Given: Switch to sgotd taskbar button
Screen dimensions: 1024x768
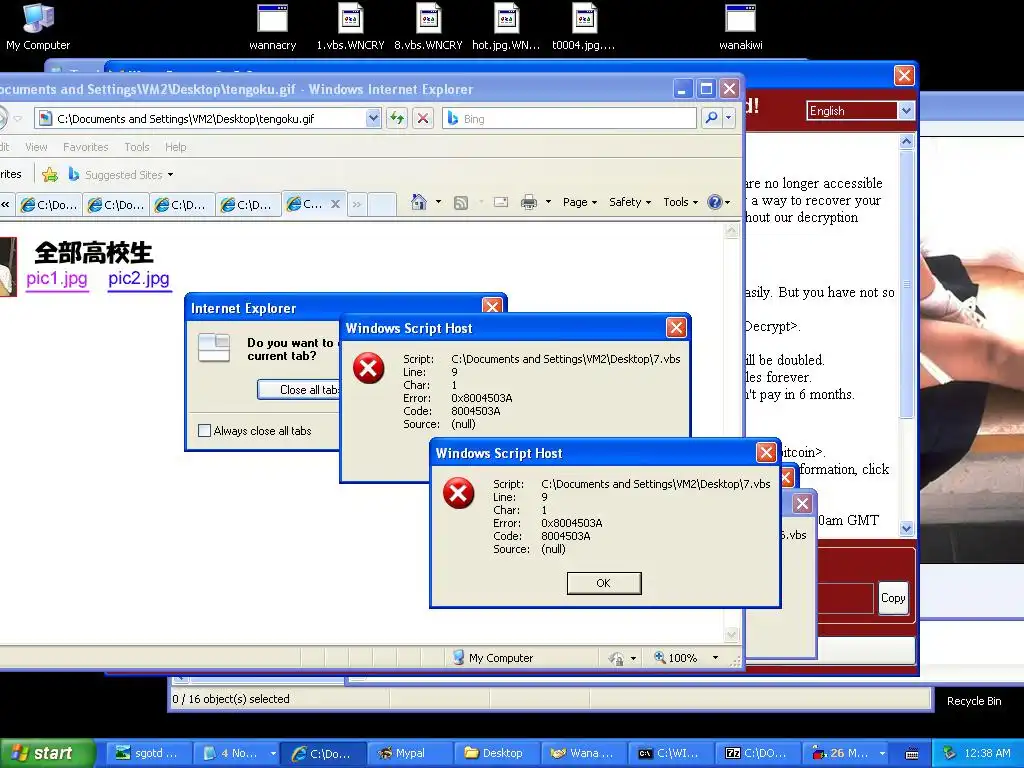Looking at the screenshot, I should [x=149, y=753].
